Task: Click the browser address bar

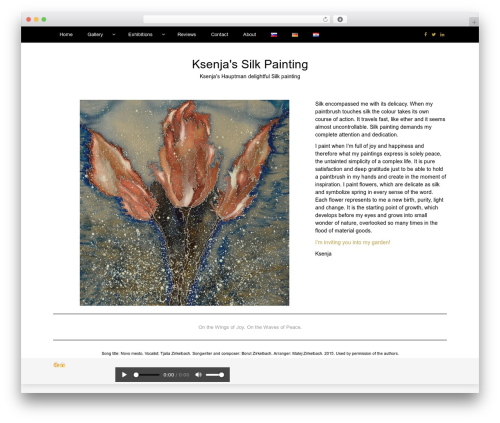Action: click(237, 19)
